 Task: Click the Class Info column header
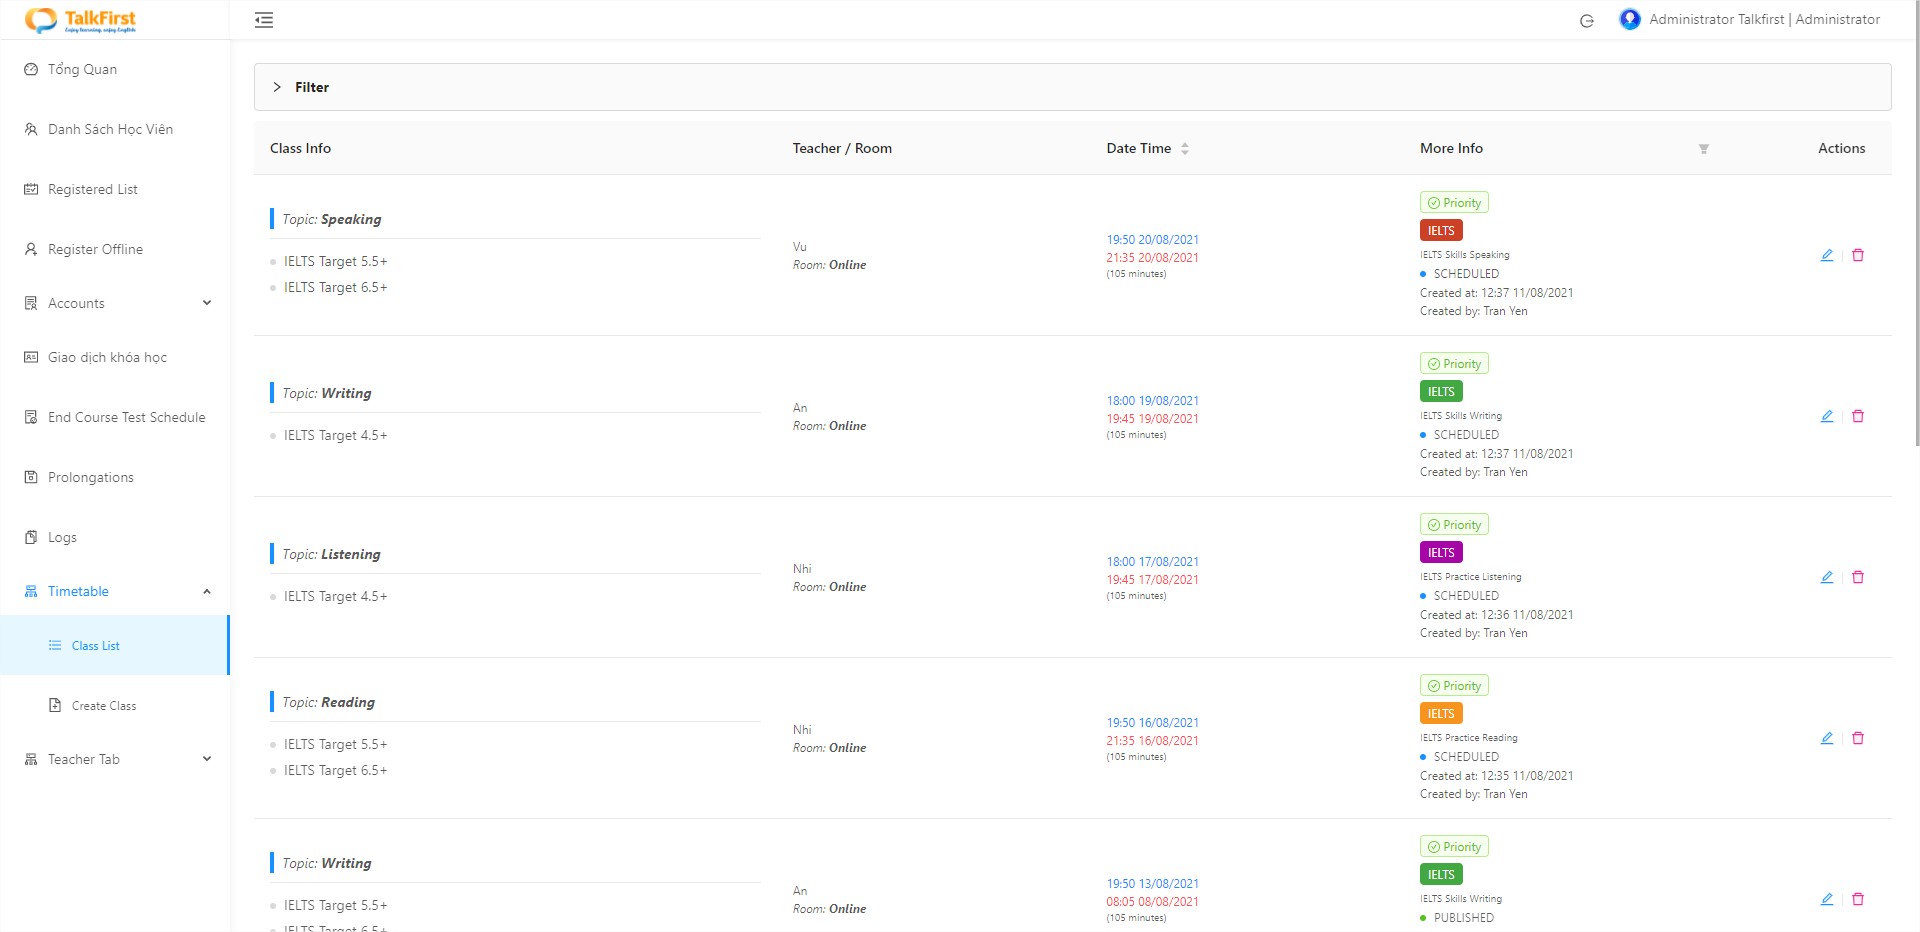pyautogui.click(x=300, y=148)
